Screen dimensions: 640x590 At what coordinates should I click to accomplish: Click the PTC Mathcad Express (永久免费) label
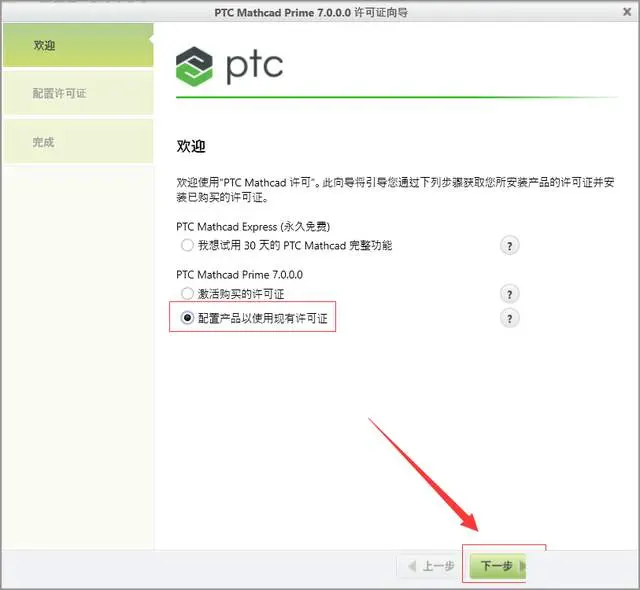(x=253, y=226)
